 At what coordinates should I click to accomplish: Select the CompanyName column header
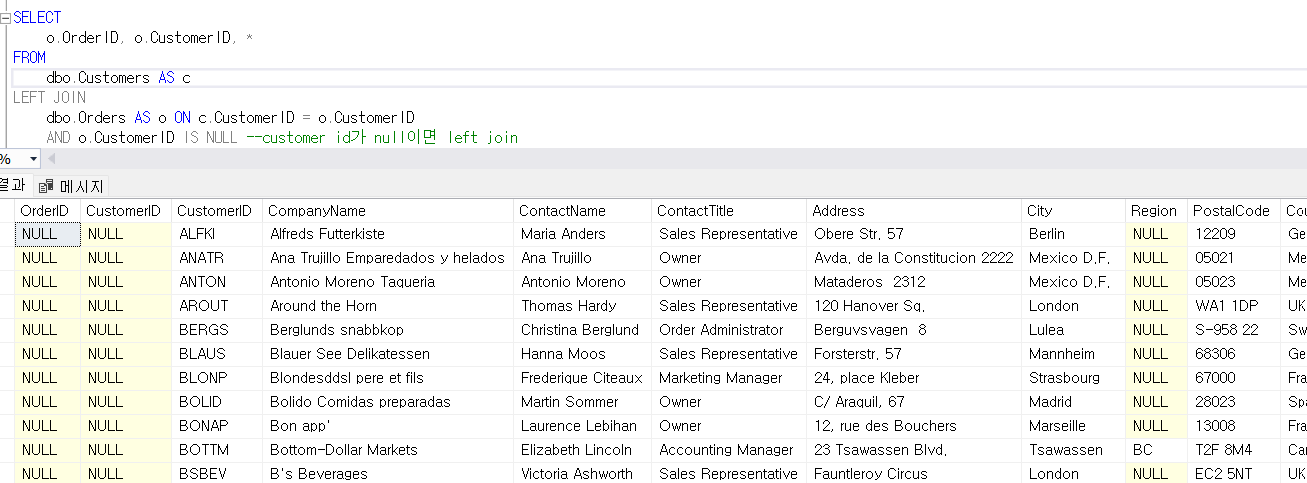pos(388,211)
